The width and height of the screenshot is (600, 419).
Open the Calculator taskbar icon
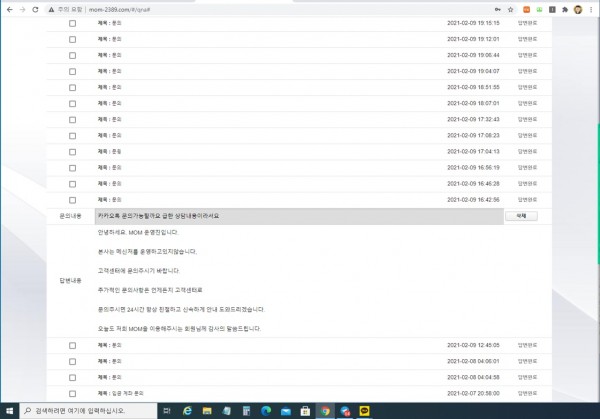click(246, 411)
